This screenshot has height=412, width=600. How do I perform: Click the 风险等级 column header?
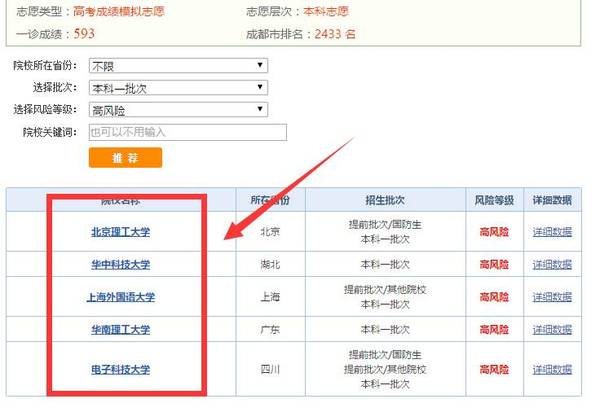(494, 200)
